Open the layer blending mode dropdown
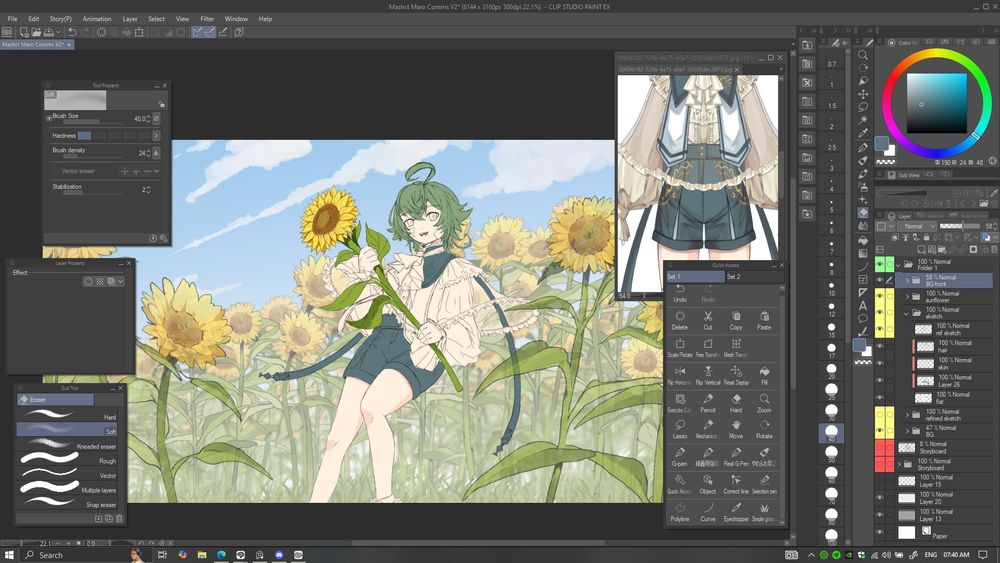Screen dimensions: 1000x563 [916, 227]
